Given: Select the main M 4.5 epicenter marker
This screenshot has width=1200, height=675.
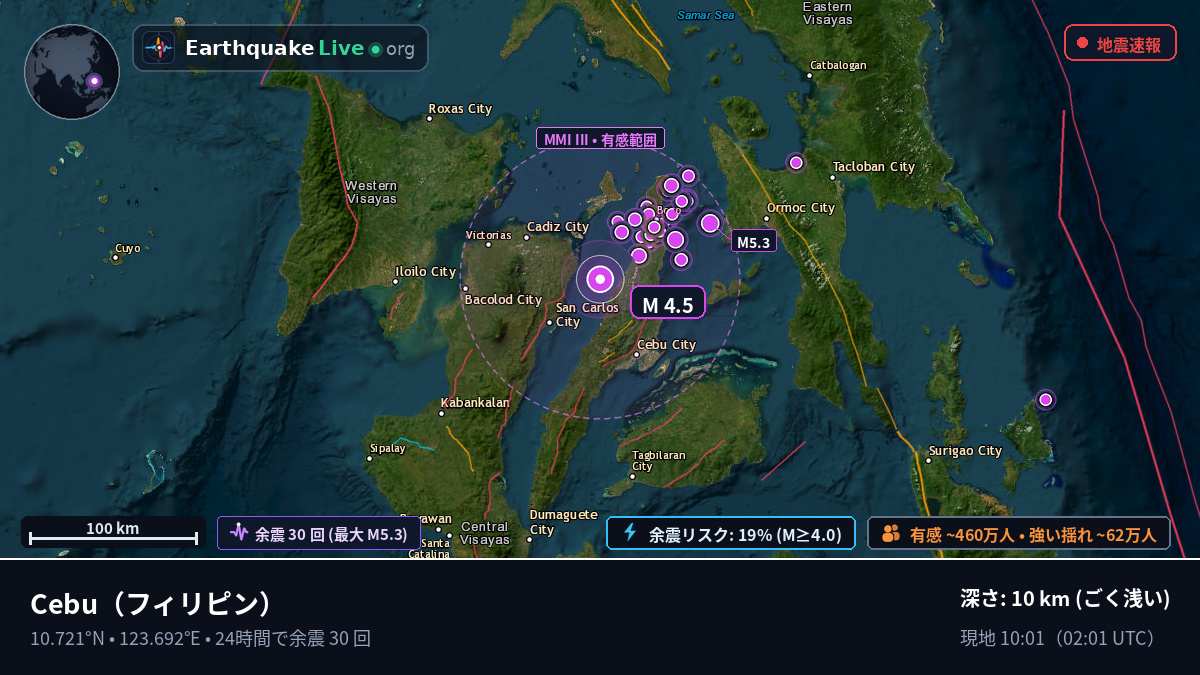Looking at the screenshot, I should pyautogui.click(x=600, y=279).
